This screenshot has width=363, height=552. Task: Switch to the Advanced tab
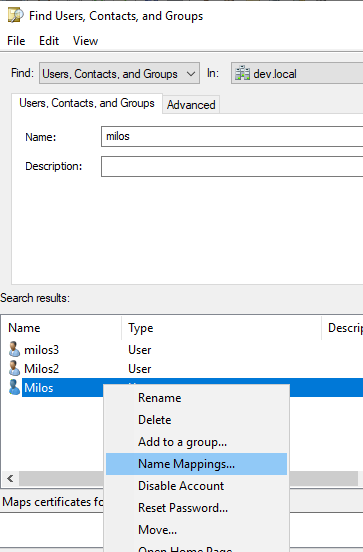(191, 105)
